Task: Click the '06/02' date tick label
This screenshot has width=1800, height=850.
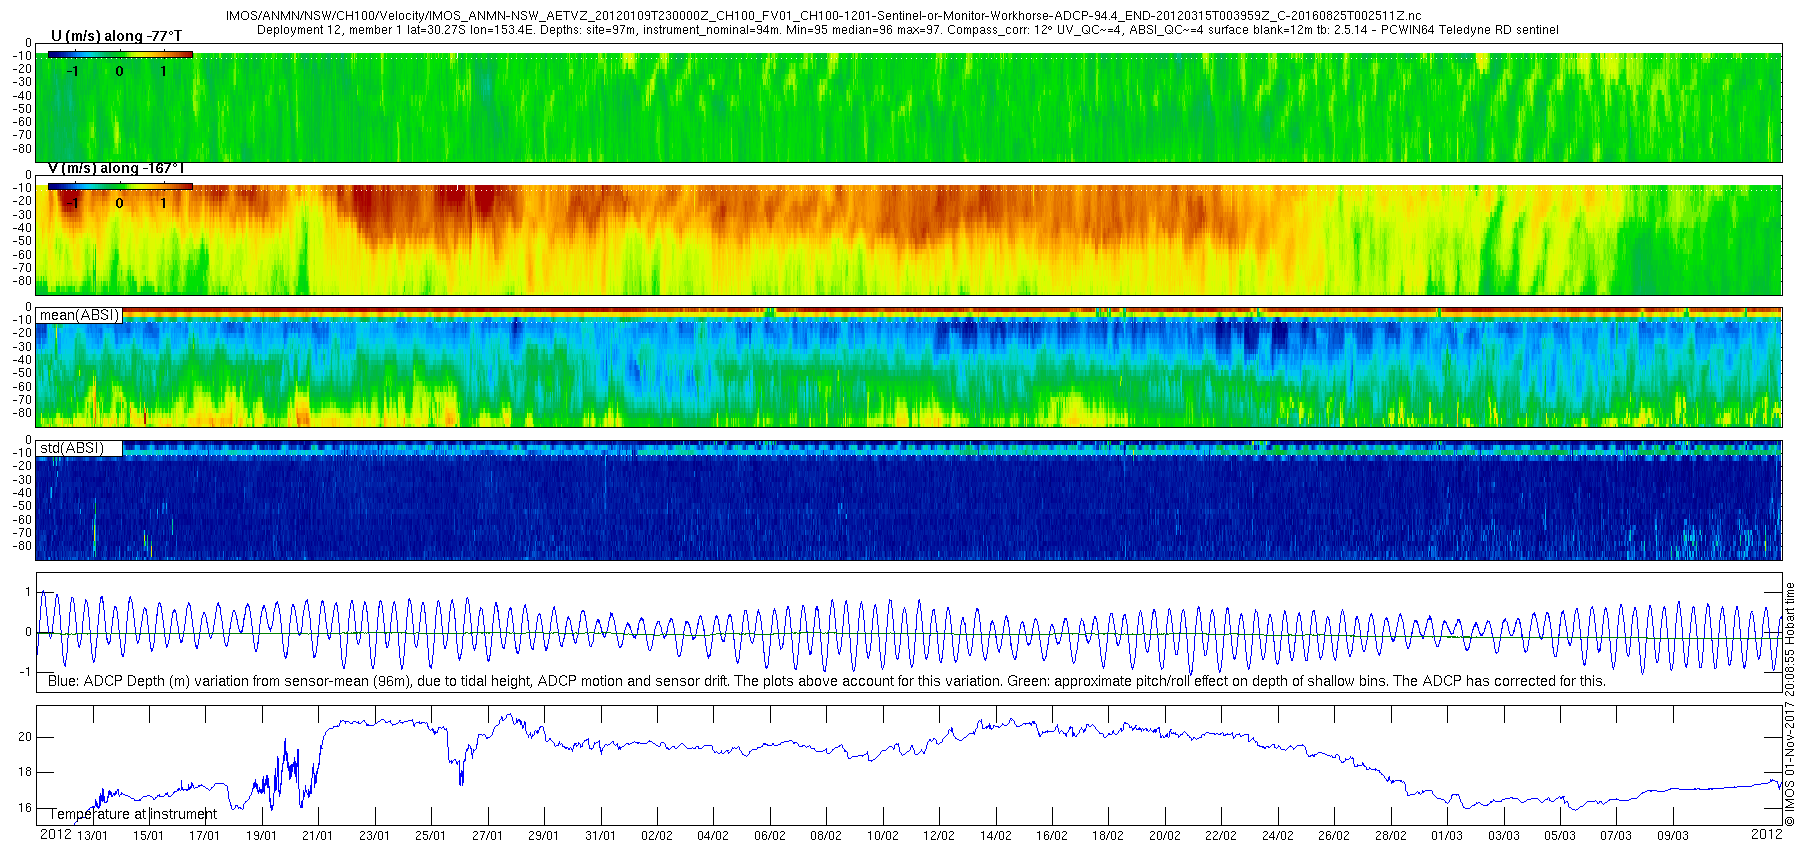Action: pos(770,836)
